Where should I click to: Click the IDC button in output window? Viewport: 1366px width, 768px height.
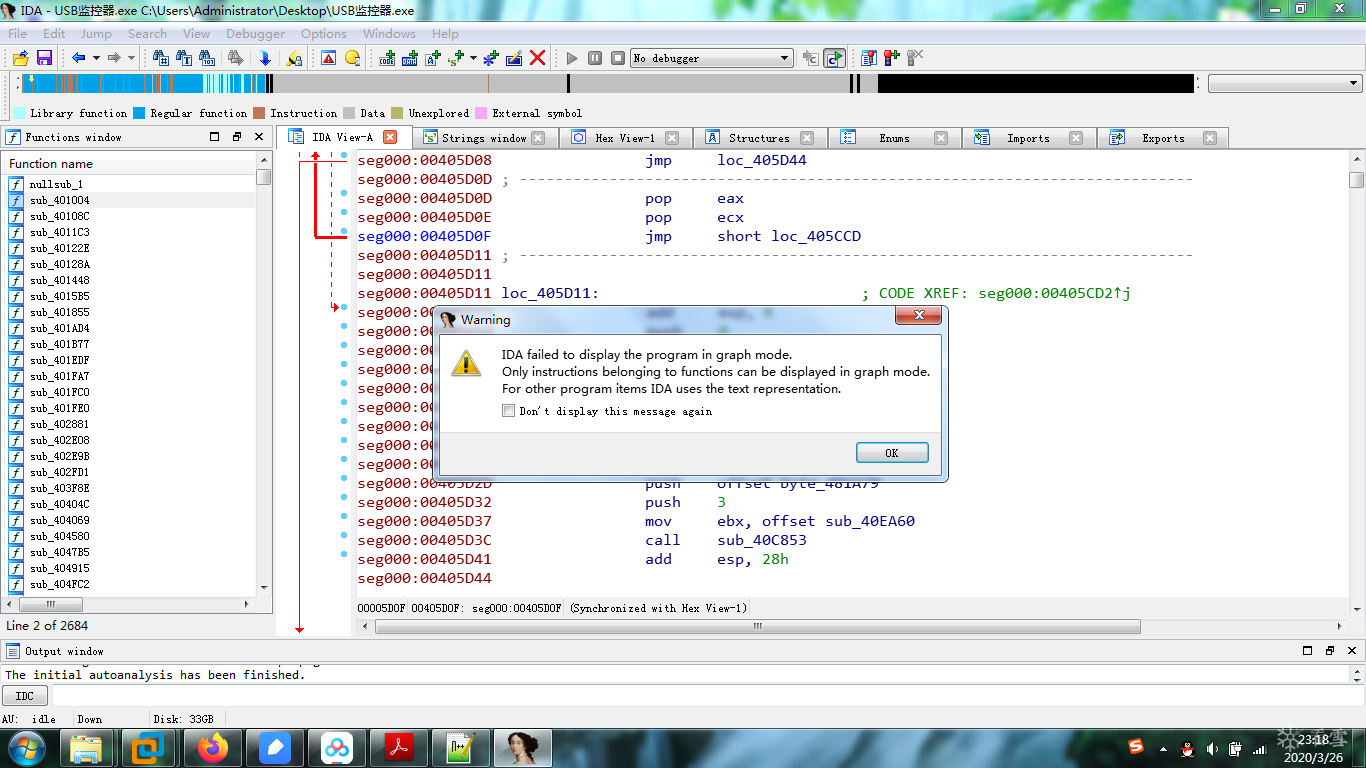pos(25,696)
